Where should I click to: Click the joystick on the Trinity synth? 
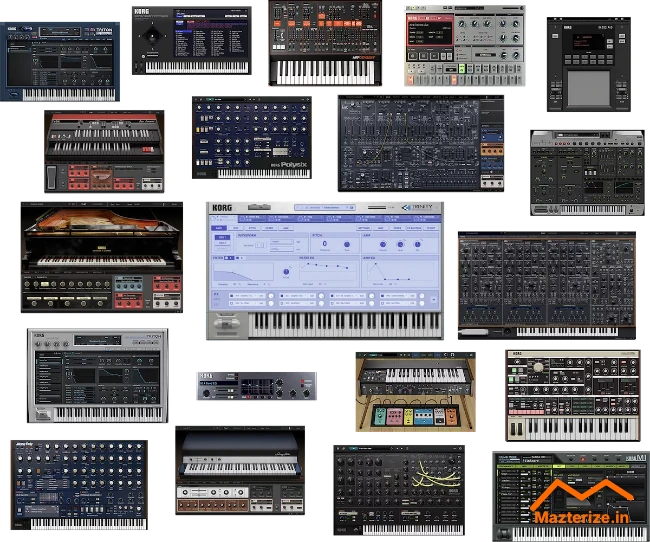coord(227,322)
